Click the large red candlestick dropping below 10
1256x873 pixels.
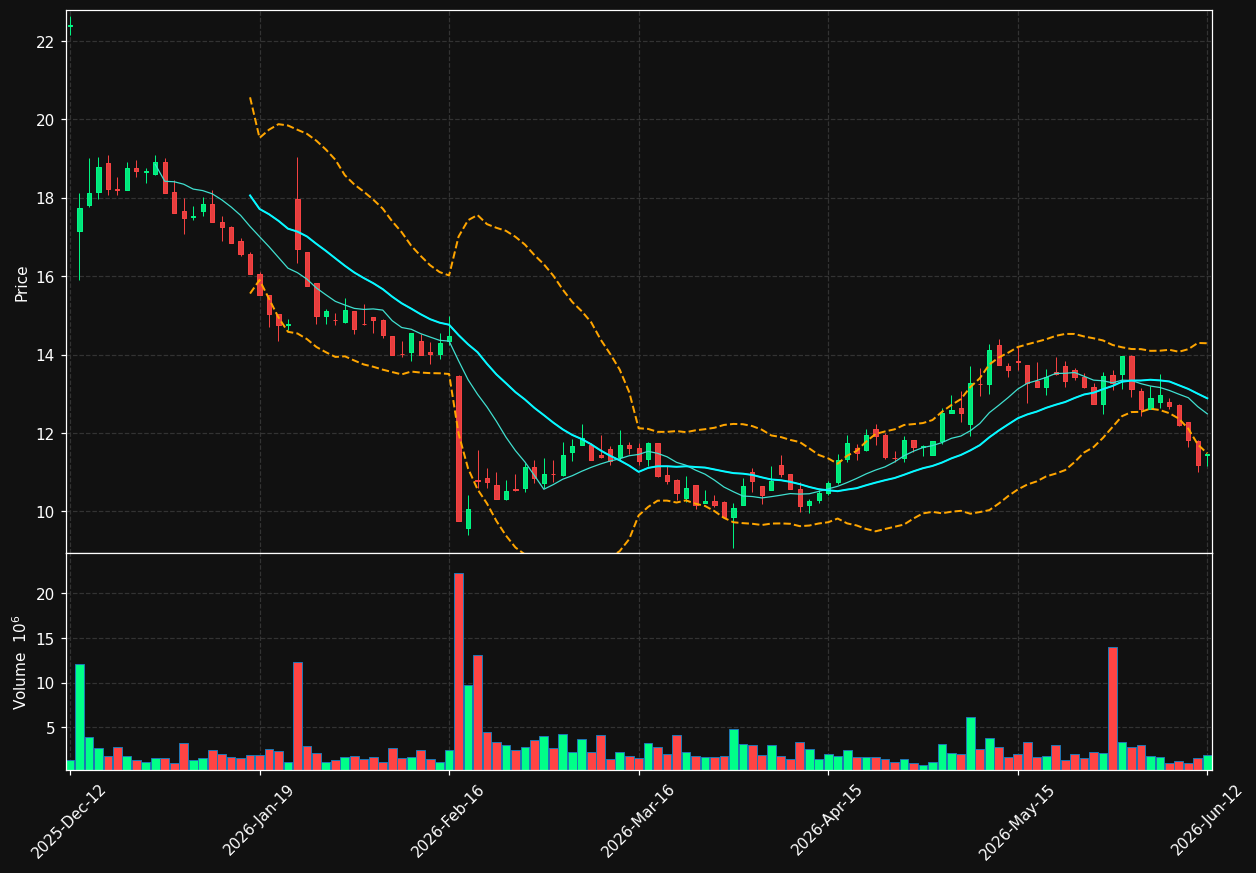click(x=459, y=449)
